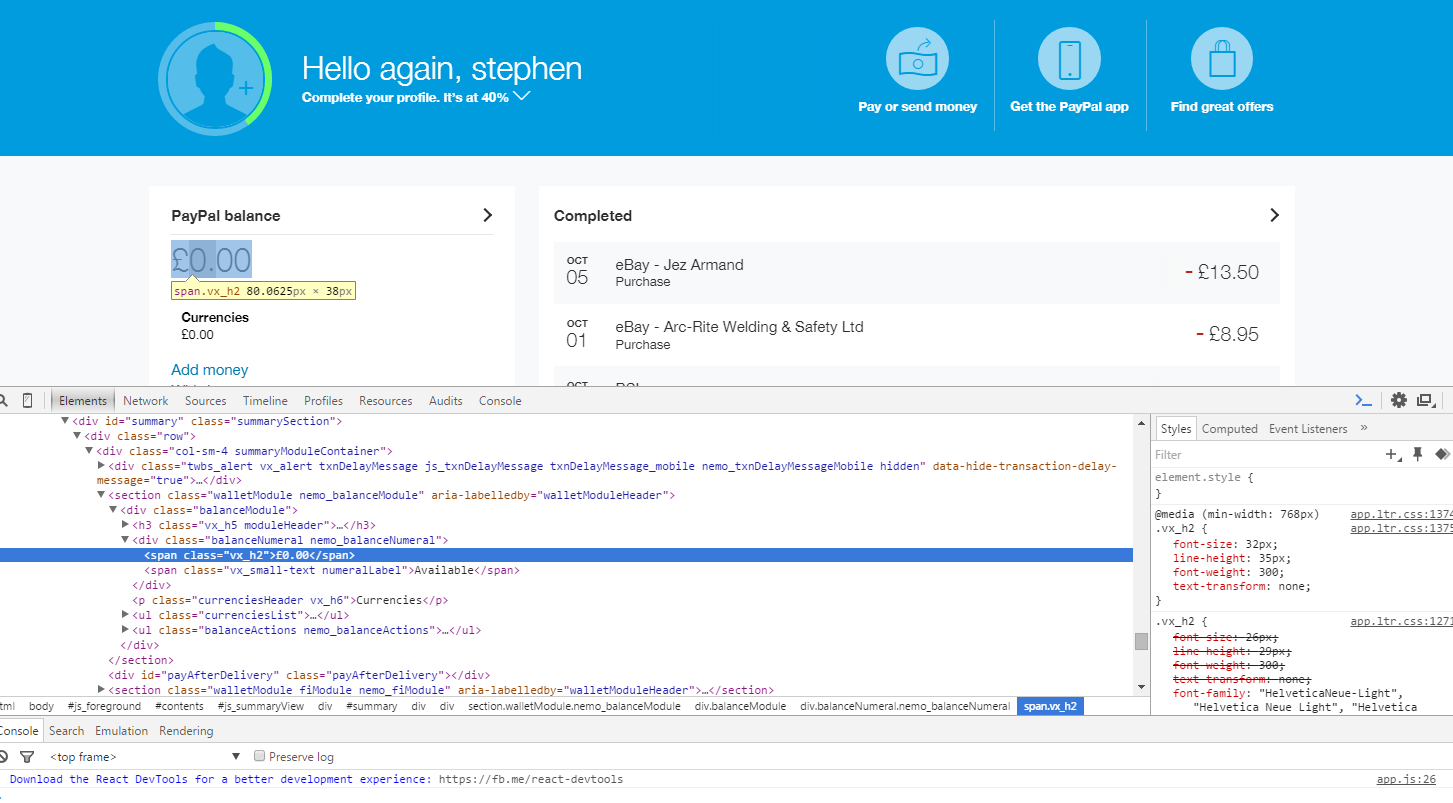Expand the profile completion chevron
This screenshot has height=803, width=1453.
pyautogui.click(x=521, y=97)
